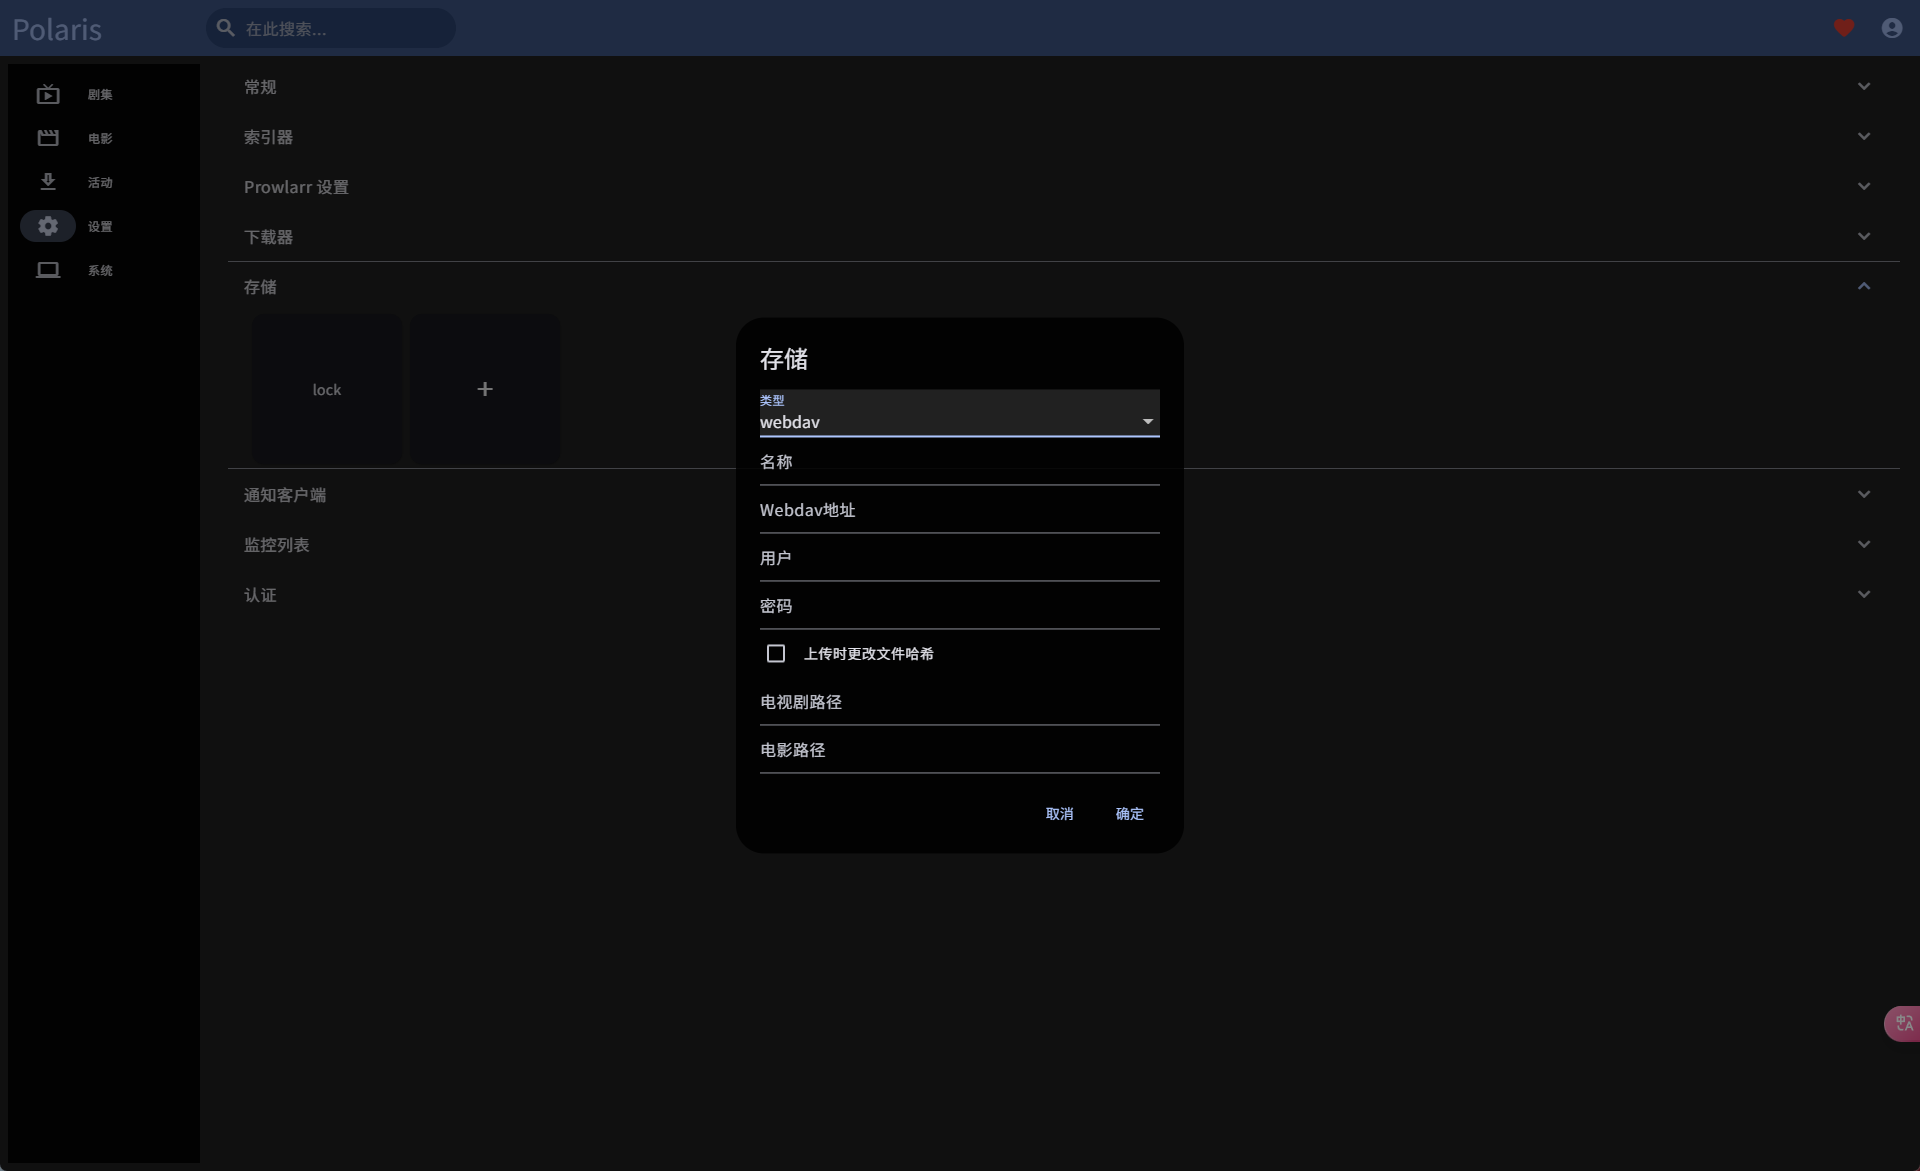This screenshot has height=1171, width=1920.
Task: Open the TV series (剧集) sidebar icon
Action: tap(48, 94)
